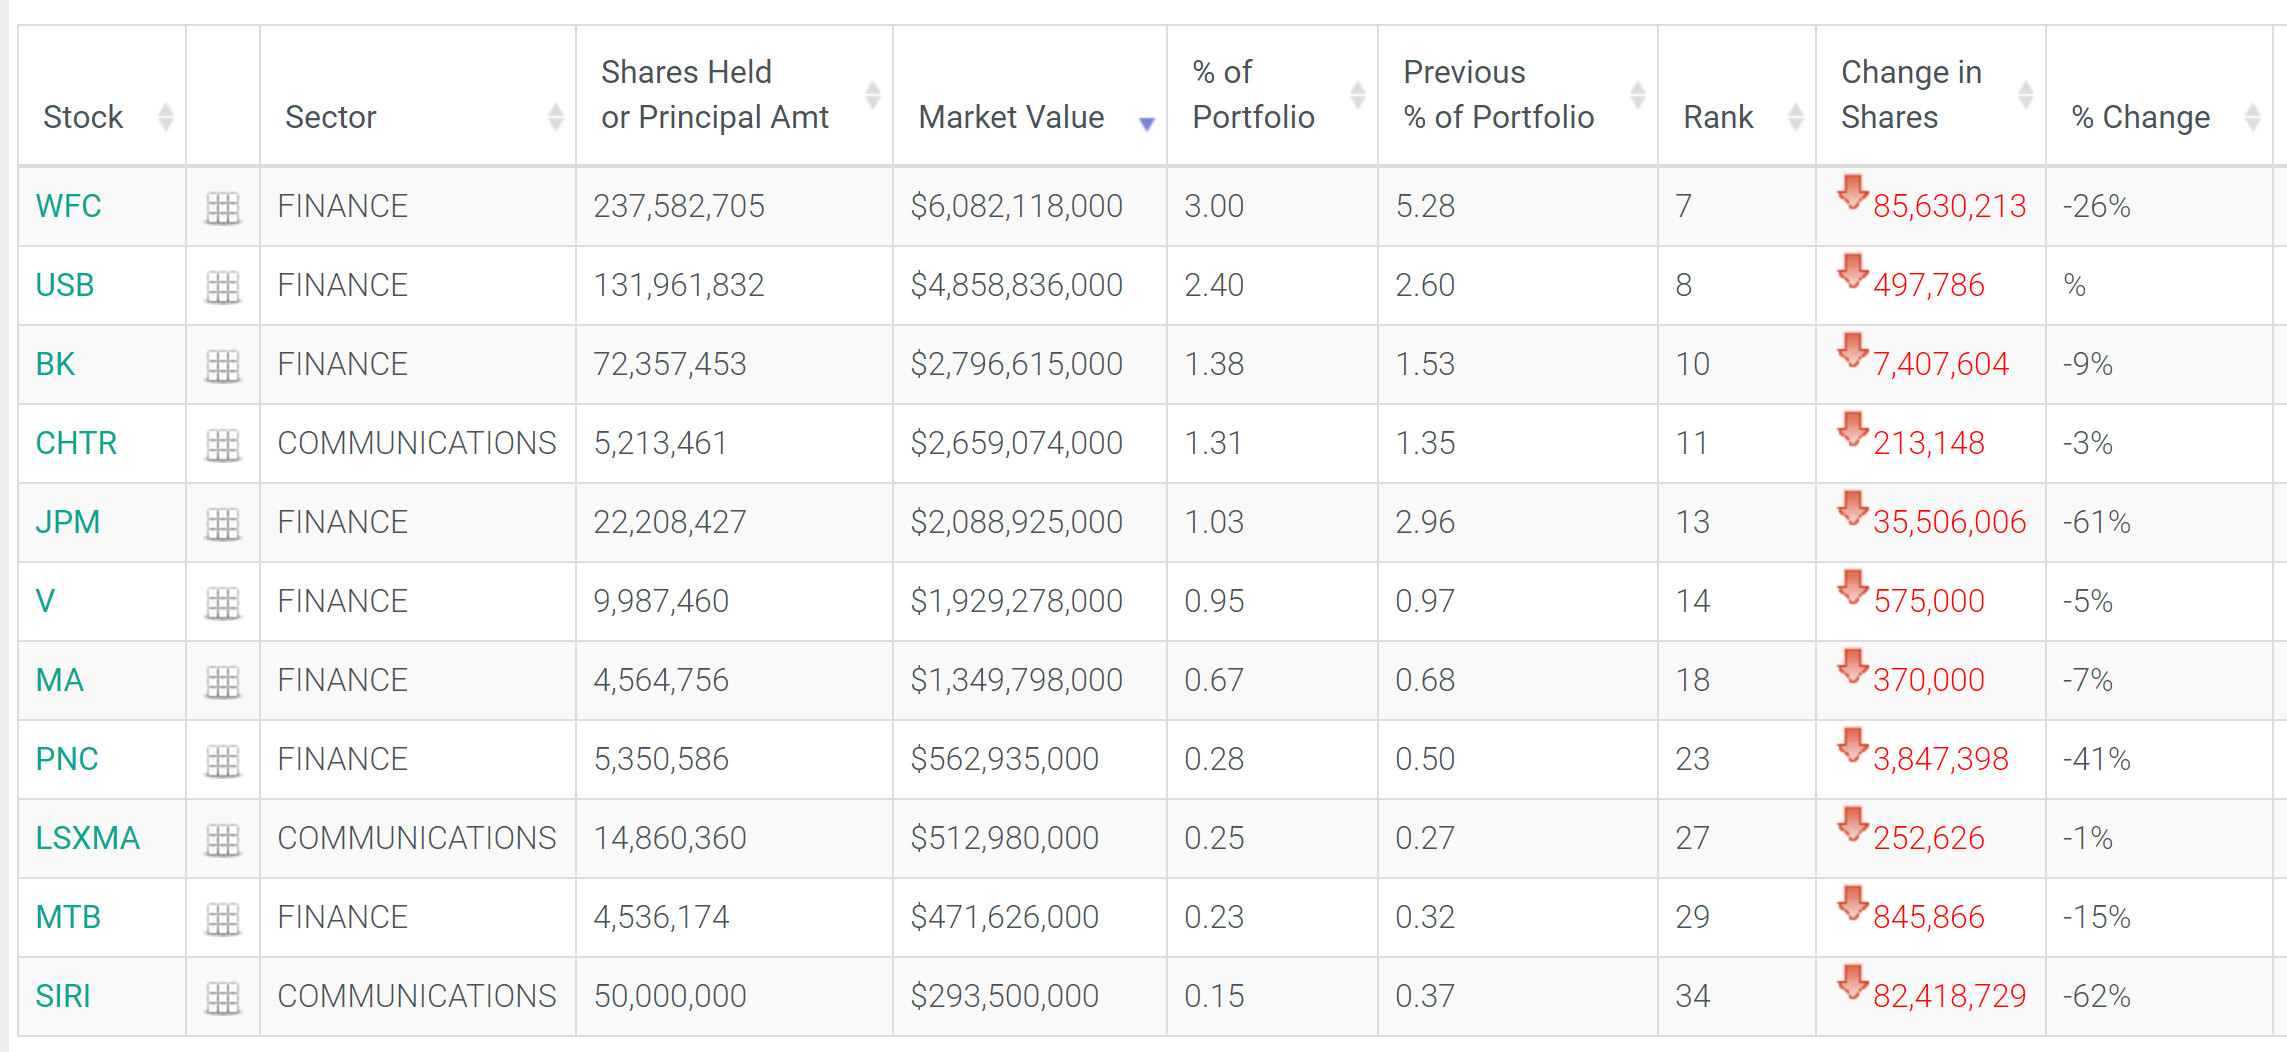Click red down arrow beside 3,847,398
This screenshot has width=2287, height=1052.
[x=1852, y=744]
